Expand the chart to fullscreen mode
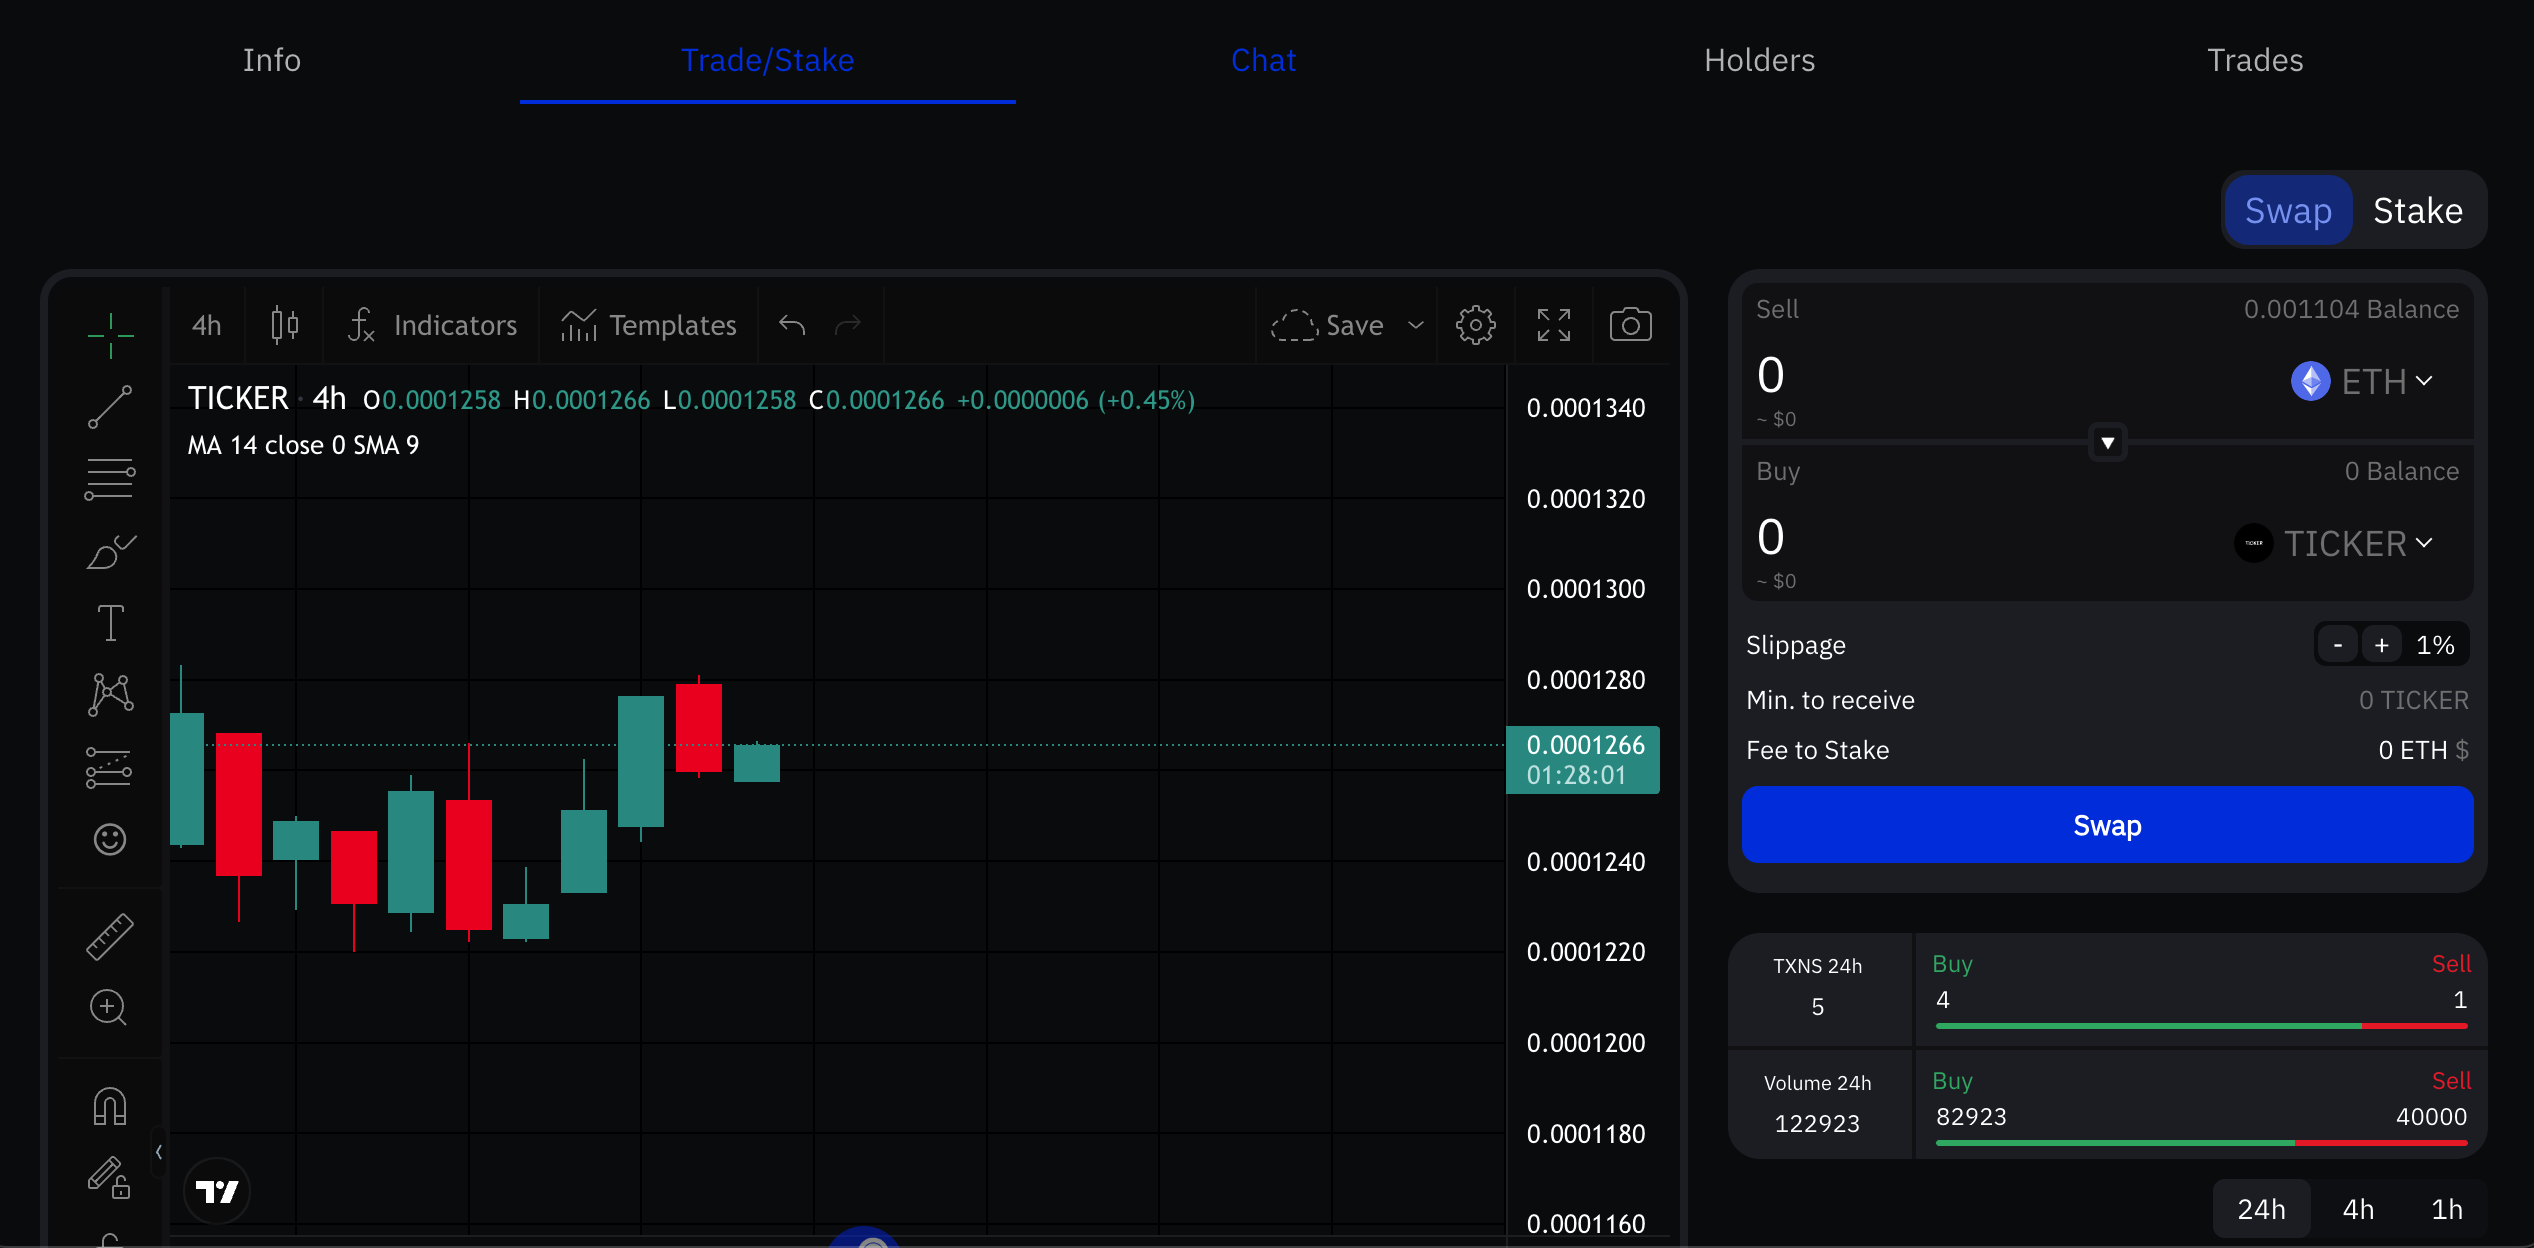This screenshot has height=1248, width=2534. pos(1551,325)
